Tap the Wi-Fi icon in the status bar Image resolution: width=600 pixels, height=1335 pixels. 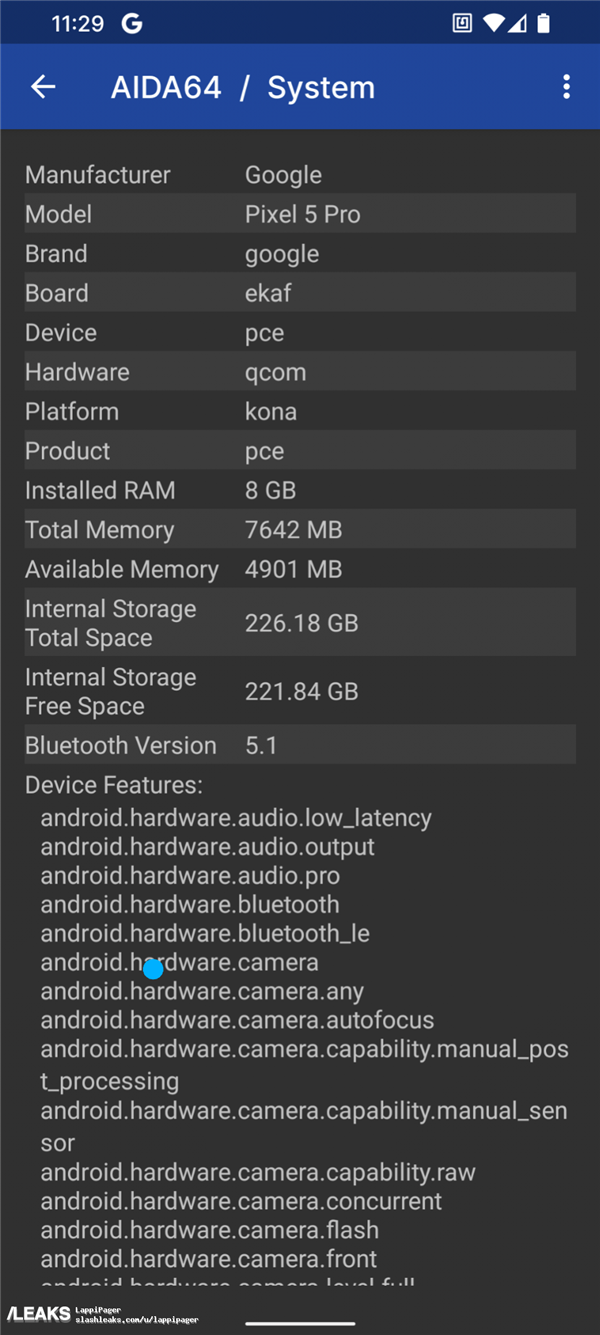[x=493, y=22]
